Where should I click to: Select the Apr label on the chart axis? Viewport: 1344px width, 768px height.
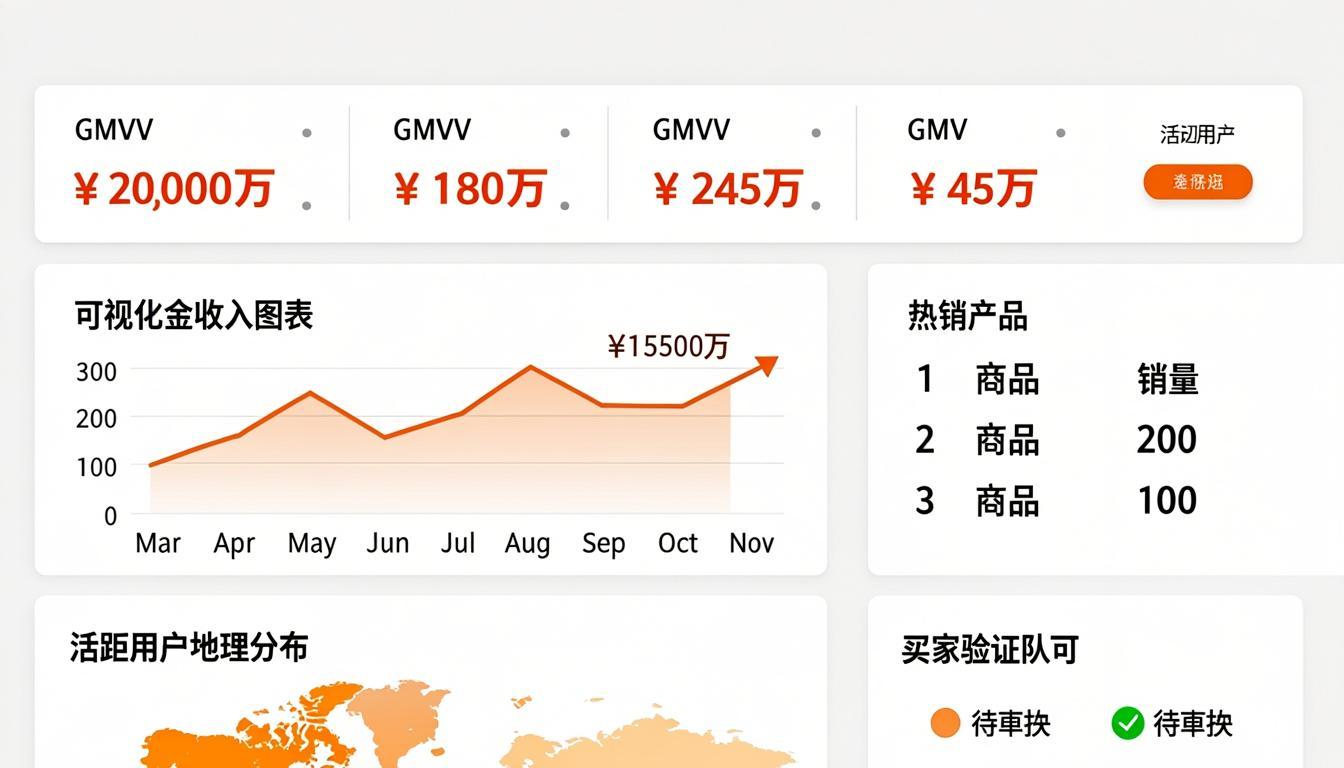[234, 543]
